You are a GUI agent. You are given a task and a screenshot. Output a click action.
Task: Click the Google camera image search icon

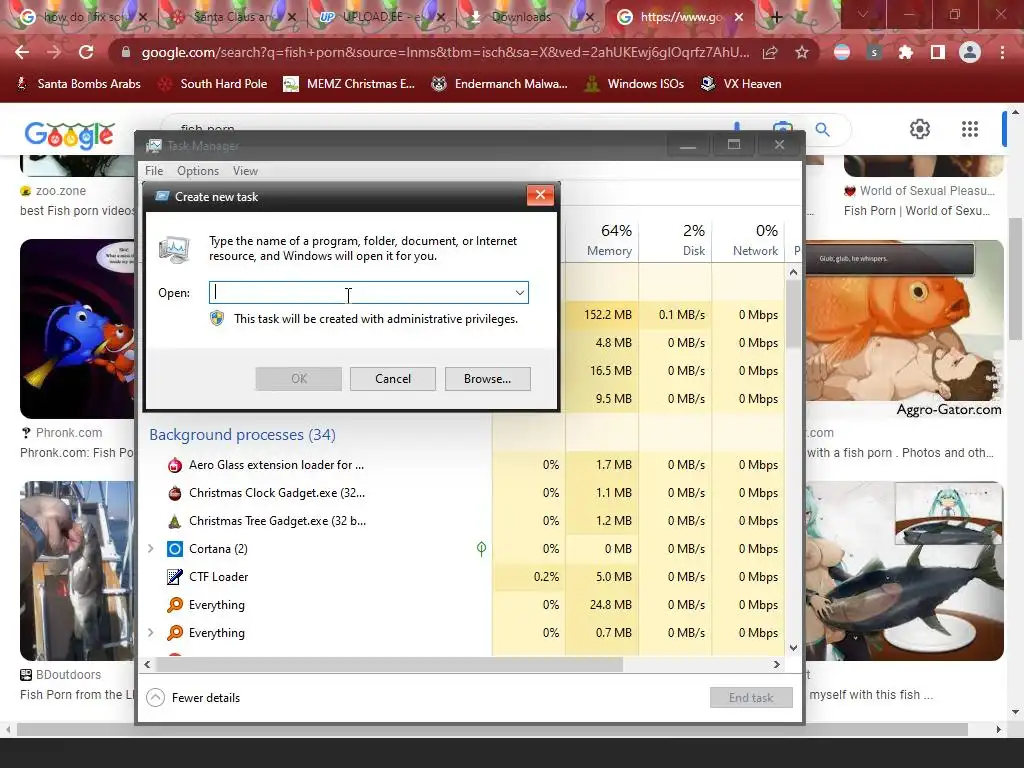pyautogui.click(x=782, y=126)
